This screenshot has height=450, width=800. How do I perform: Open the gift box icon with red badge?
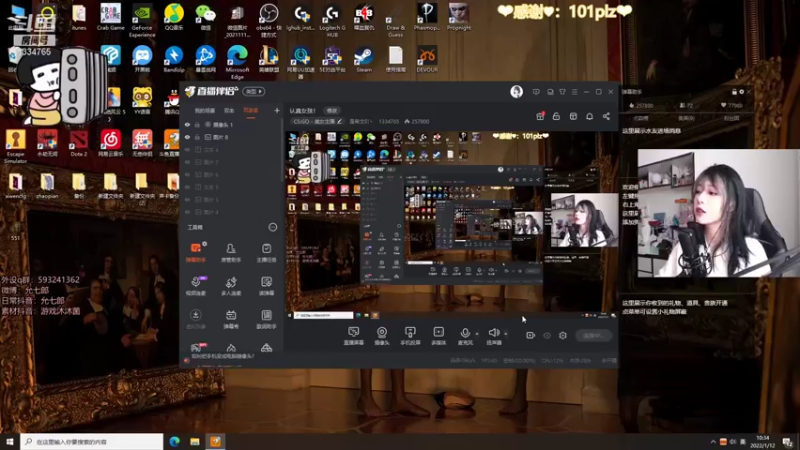[x=540, y=116]
